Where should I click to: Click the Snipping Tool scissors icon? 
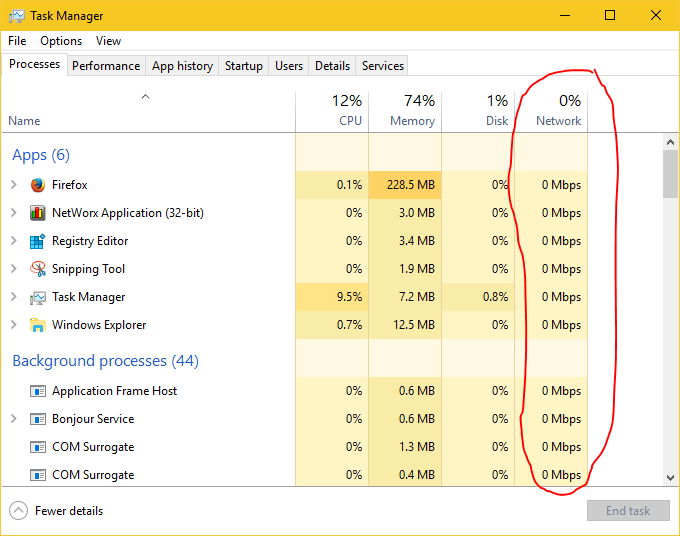click(38, 269)
